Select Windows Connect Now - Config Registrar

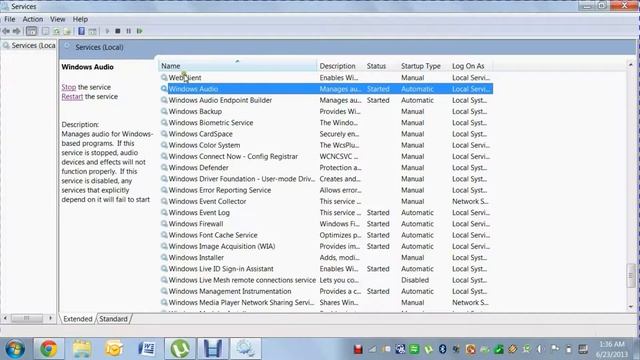(327, 156)
